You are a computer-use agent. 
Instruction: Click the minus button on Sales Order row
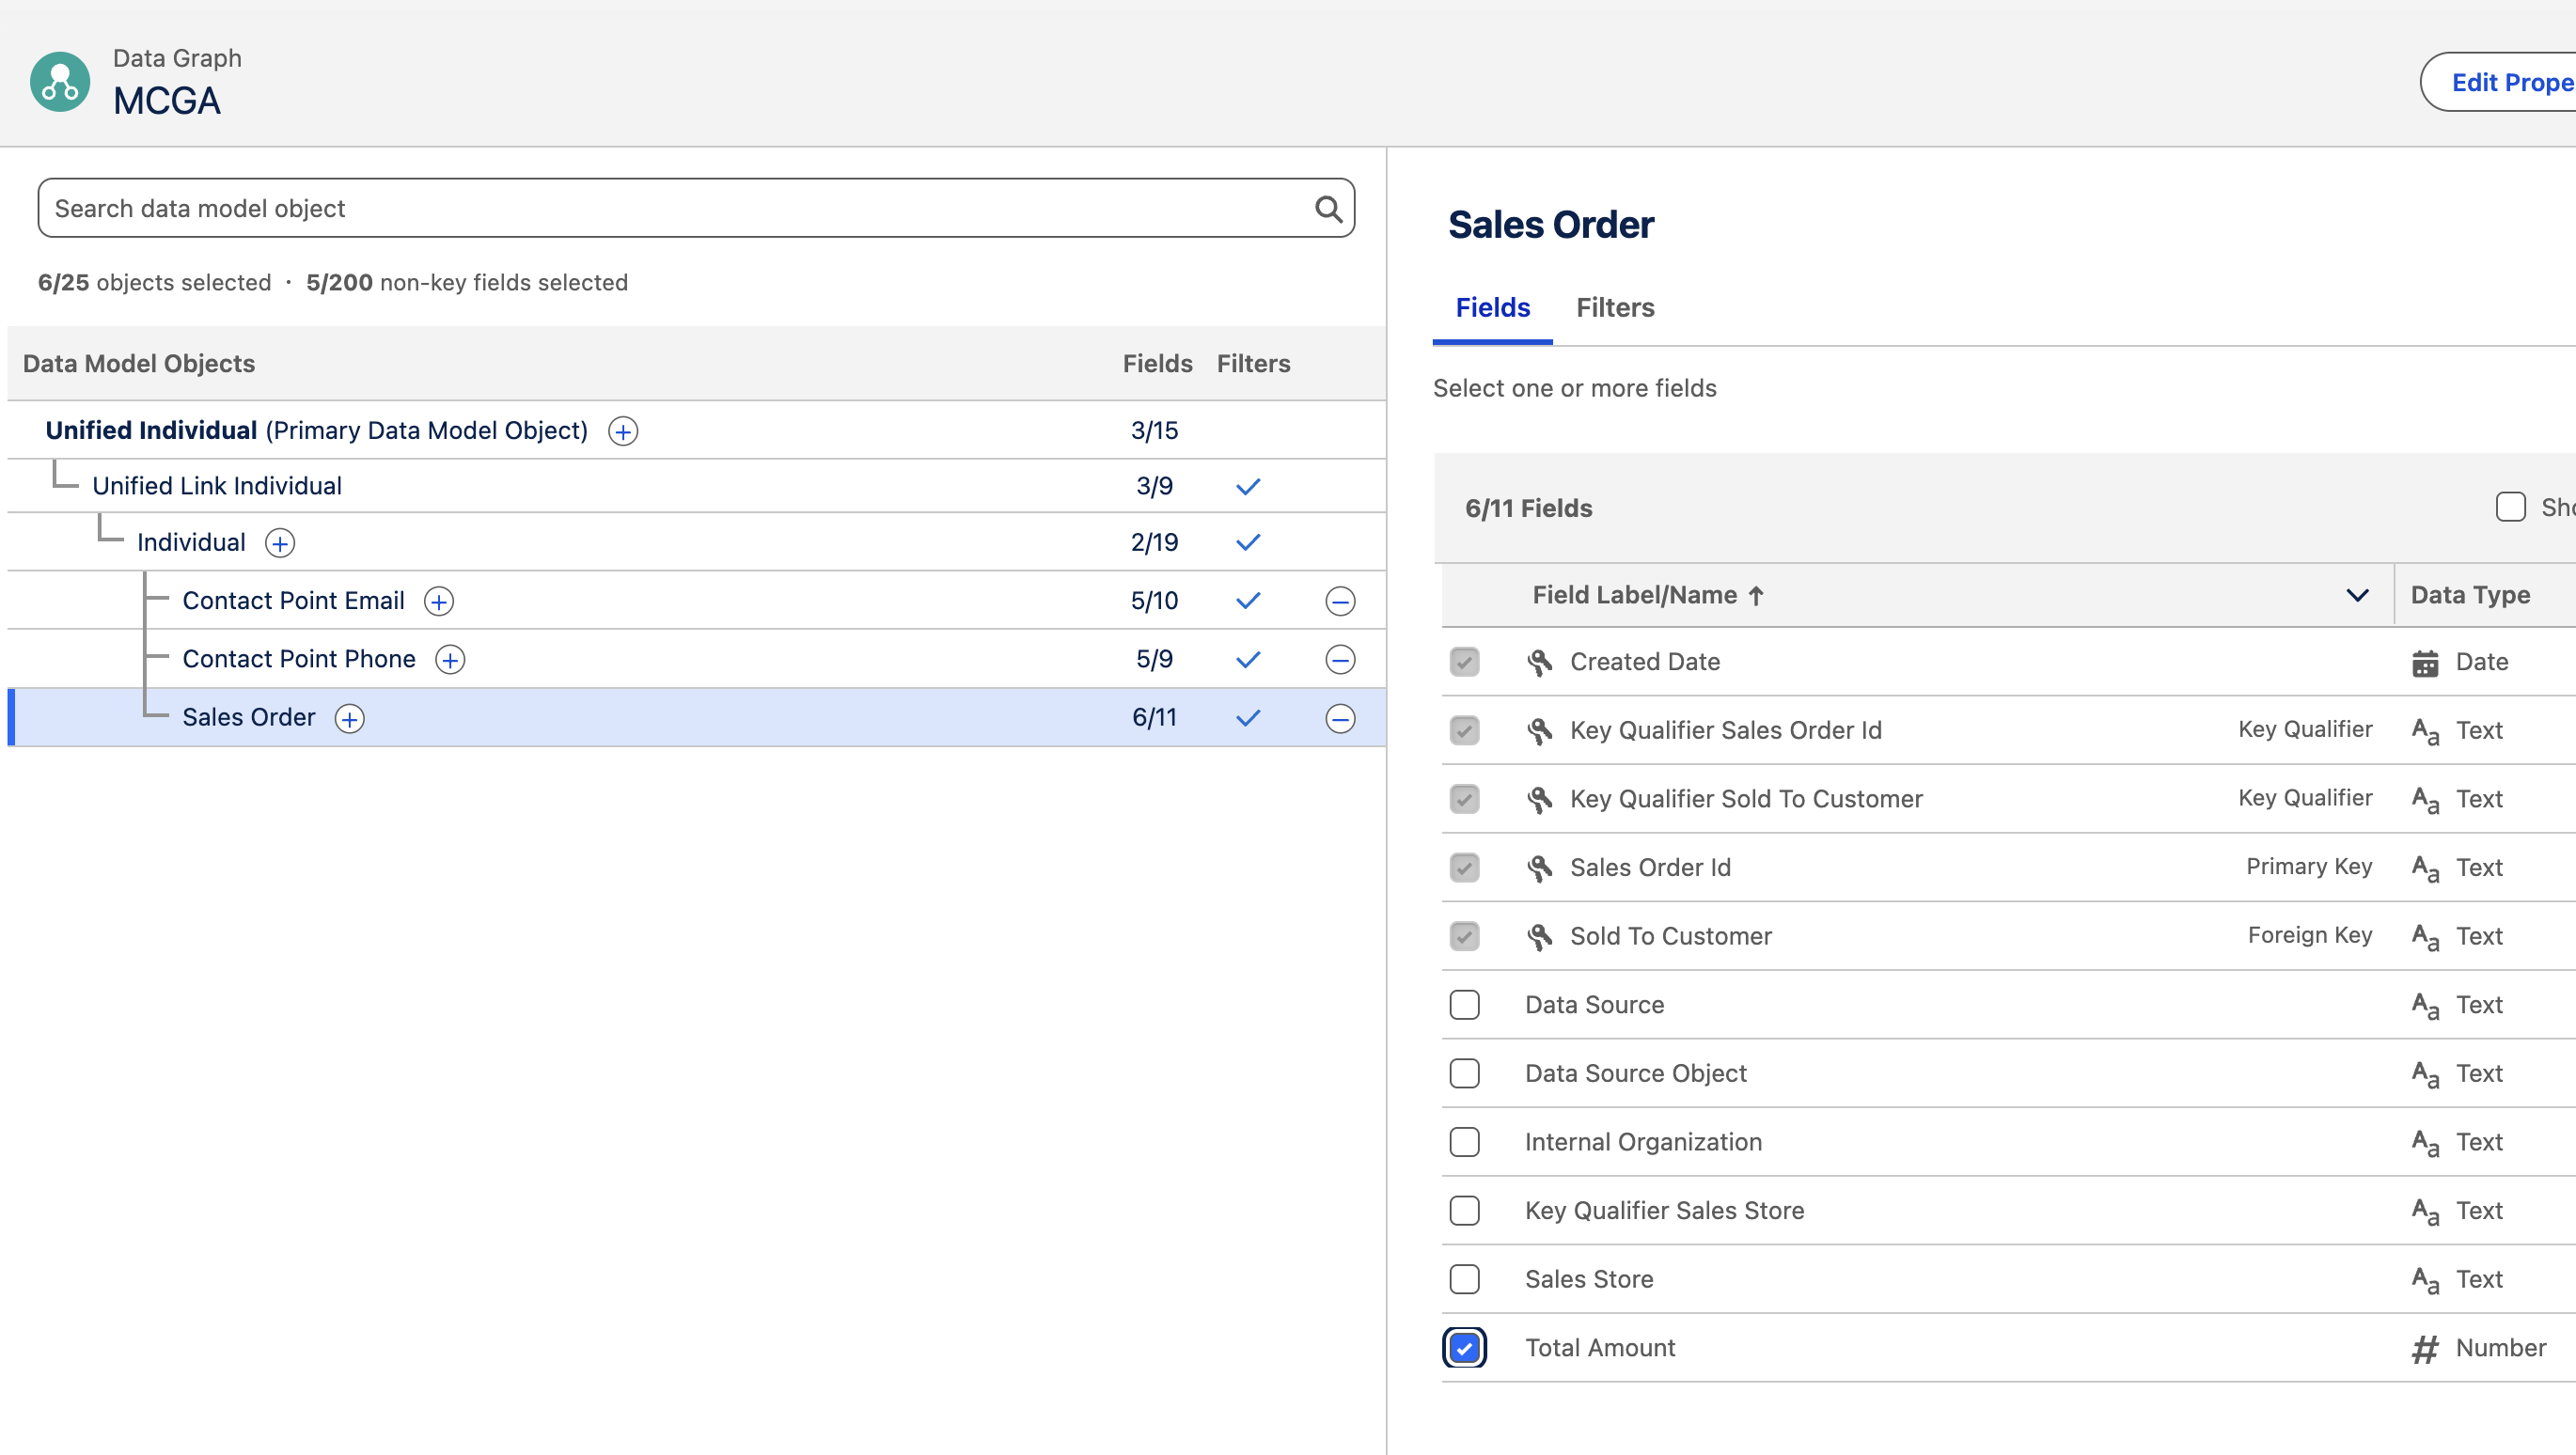point(1340,717)
